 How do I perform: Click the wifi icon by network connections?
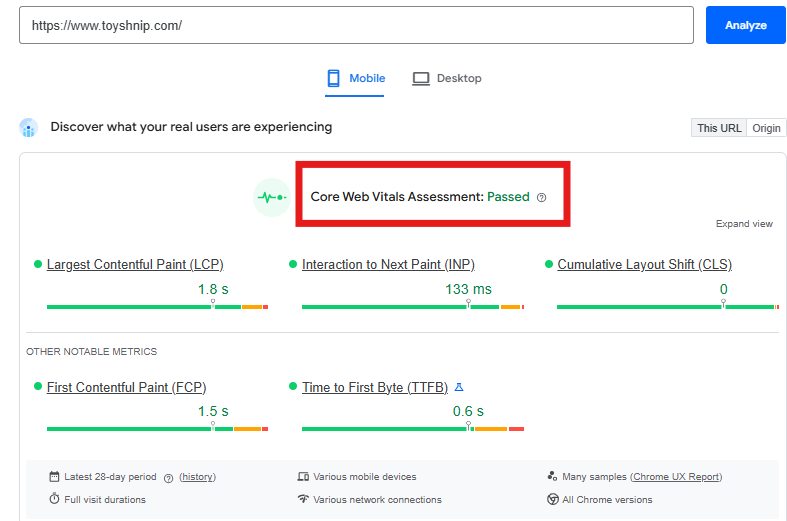(303, 499)
